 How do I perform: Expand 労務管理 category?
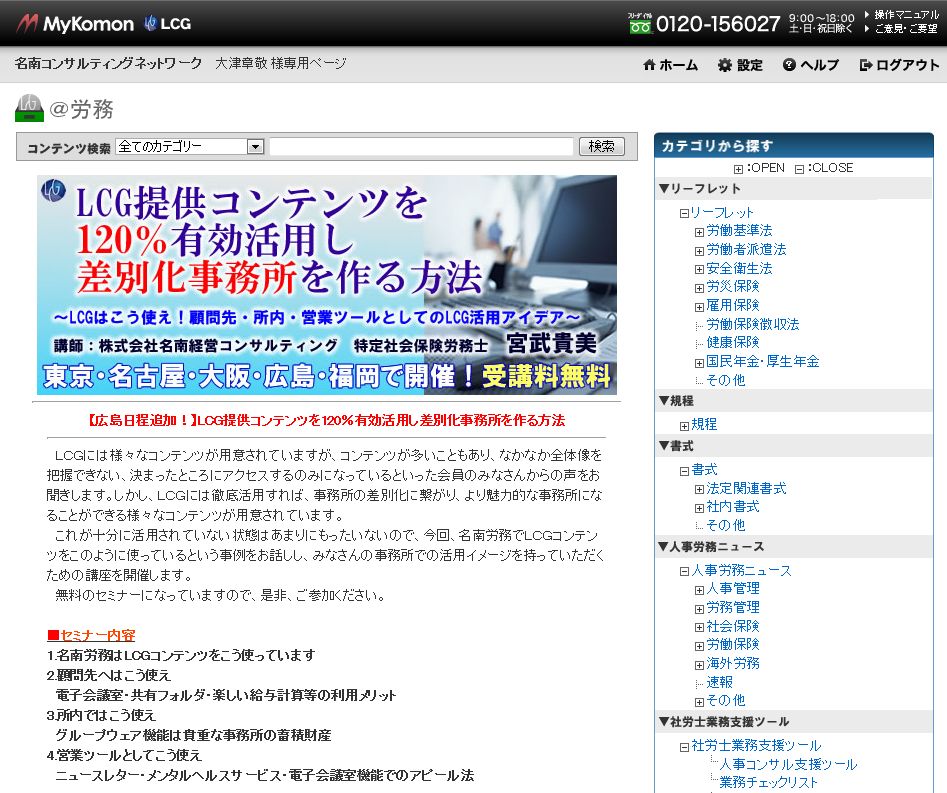coord(699,609)
